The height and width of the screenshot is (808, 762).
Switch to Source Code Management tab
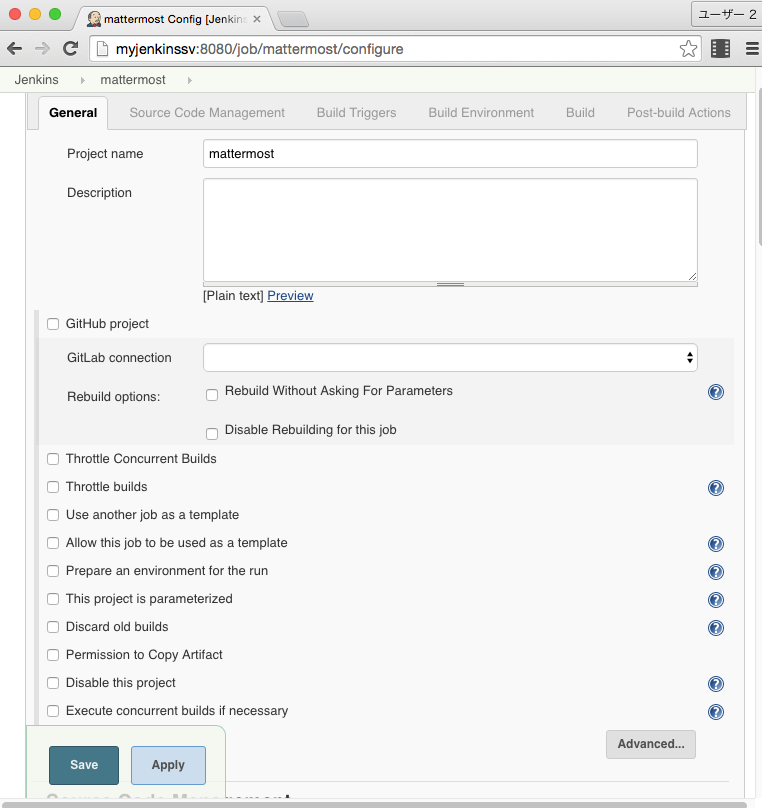[207, 113]
